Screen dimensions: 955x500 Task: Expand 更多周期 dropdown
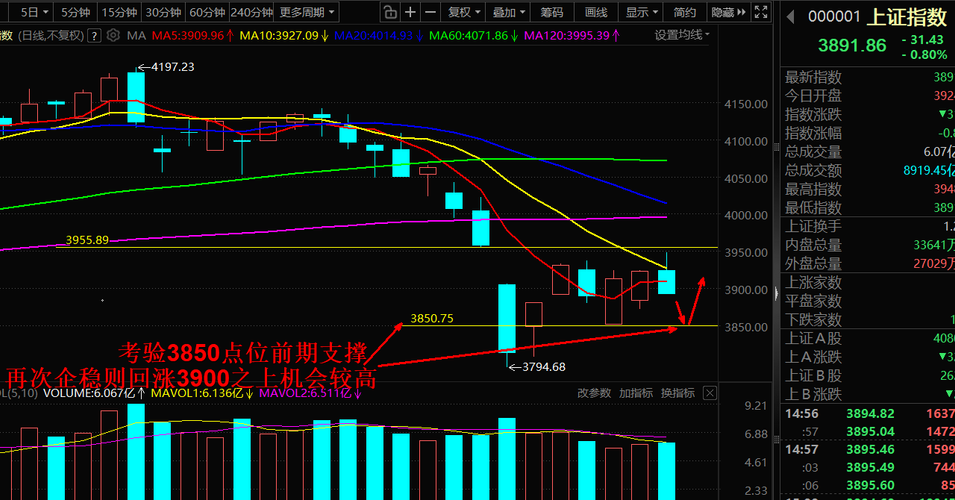(x=308, y=12)
